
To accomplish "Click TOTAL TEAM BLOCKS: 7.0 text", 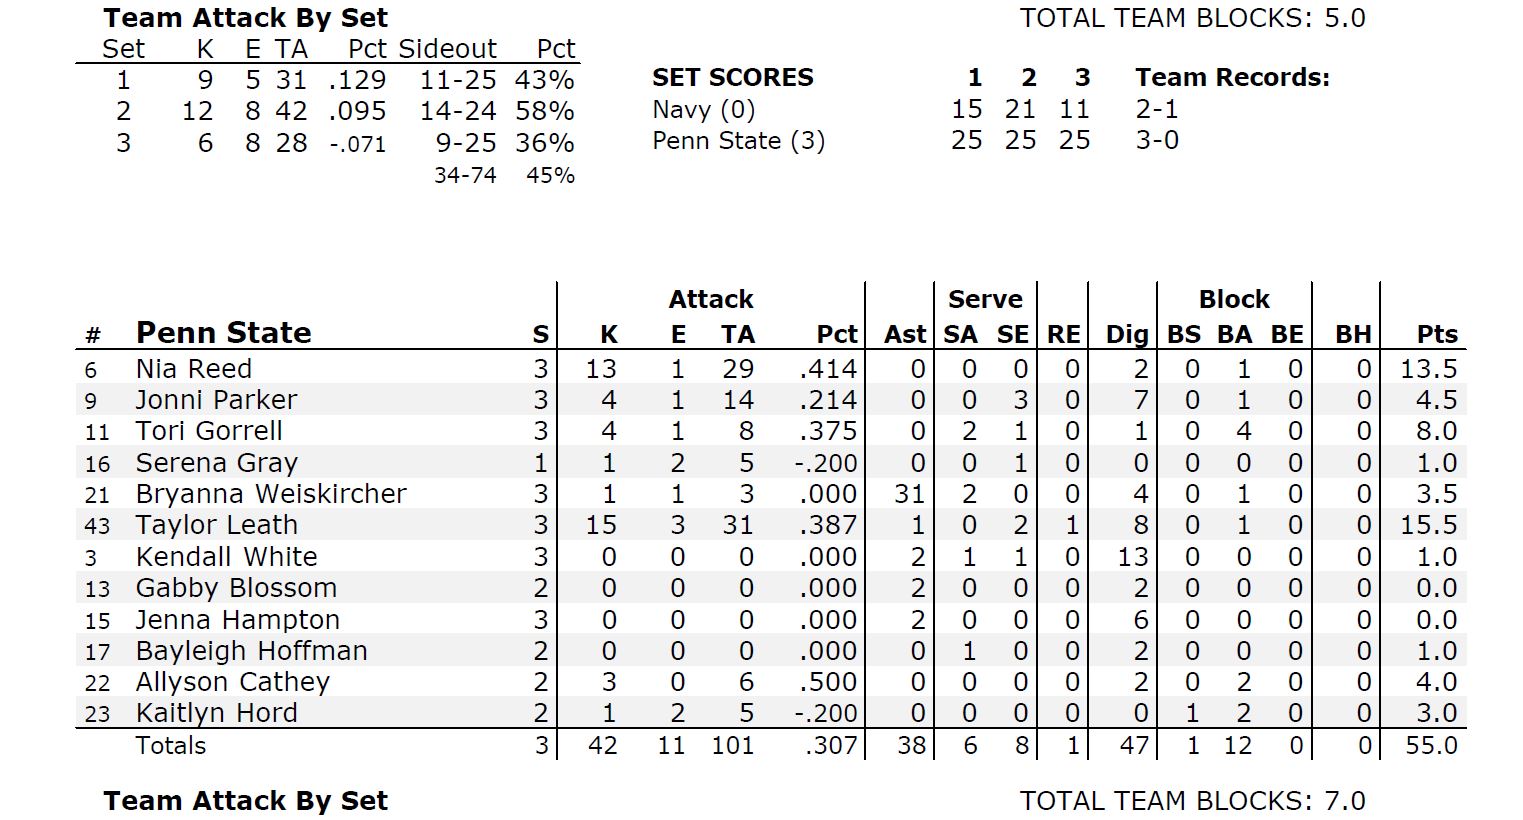I will point(1192,801).
